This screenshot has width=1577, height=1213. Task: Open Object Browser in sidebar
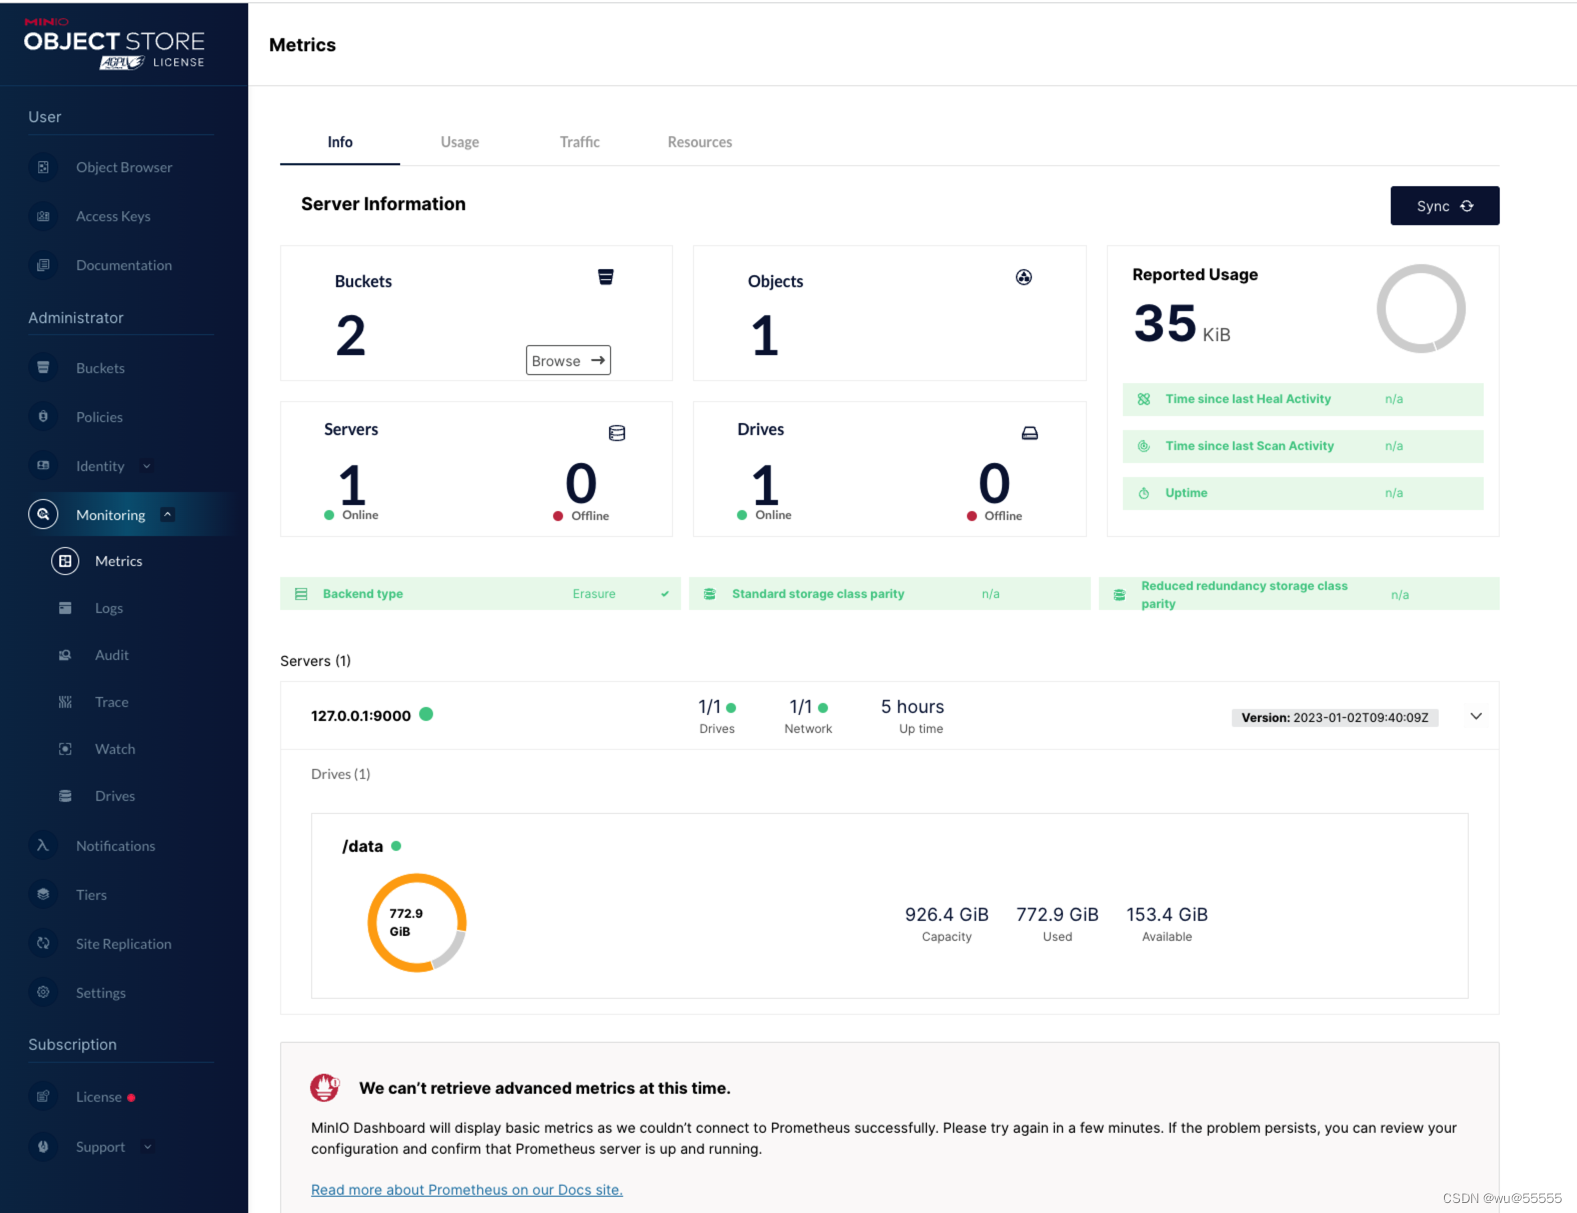[x=124, y=167]
